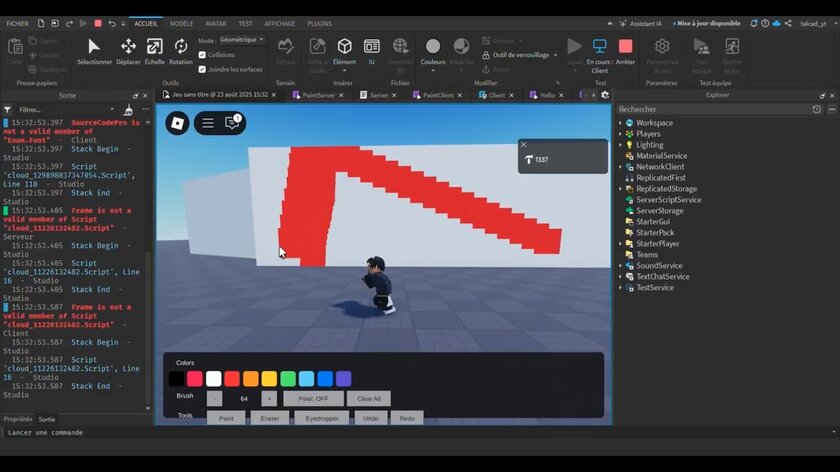This screenshot has width=840, height=472.
Task: Toggle the Pixel: OFF button
Action: (x=313, y=399)
